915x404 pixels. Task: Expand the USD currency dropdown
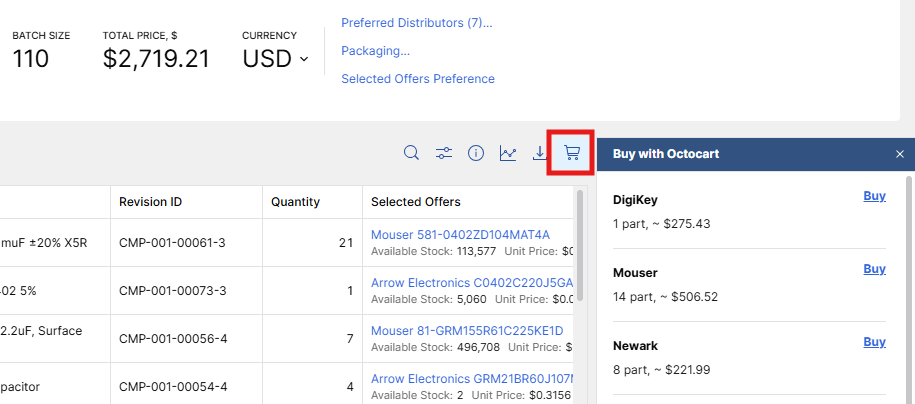(276, 59)
